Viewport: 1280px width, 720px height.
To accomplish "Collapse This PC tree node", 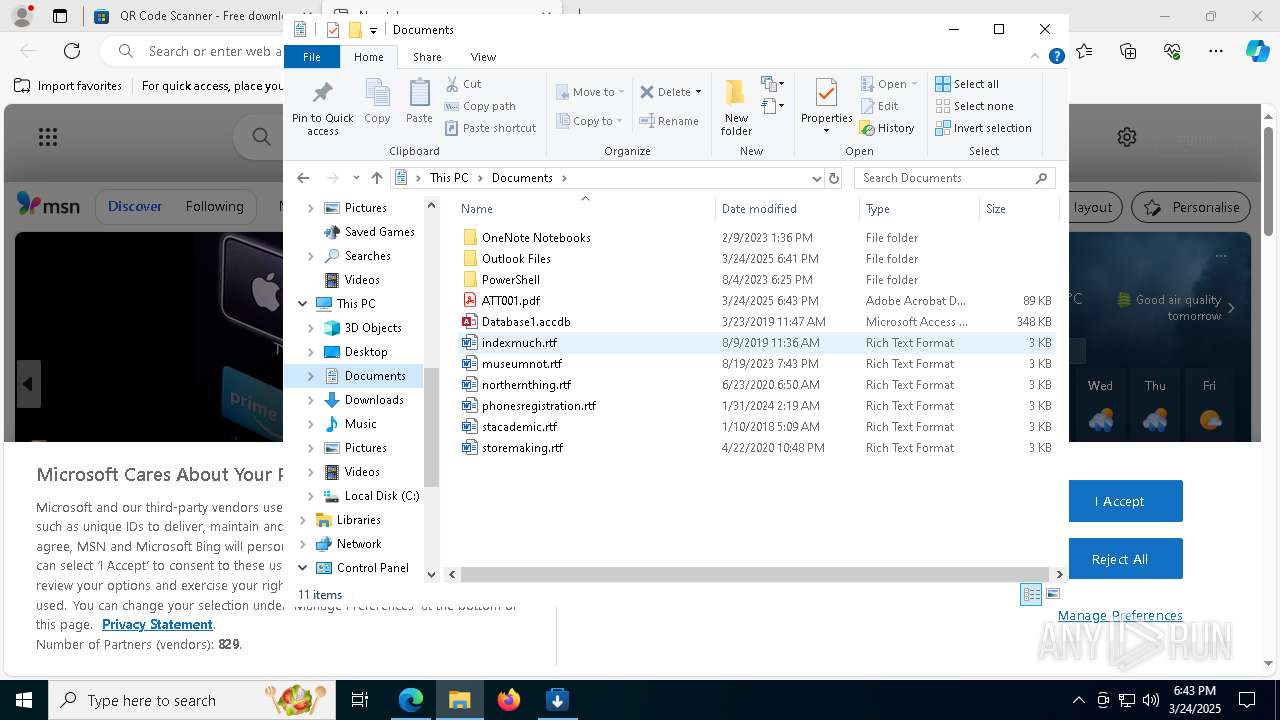I will [x=303, y=304].
